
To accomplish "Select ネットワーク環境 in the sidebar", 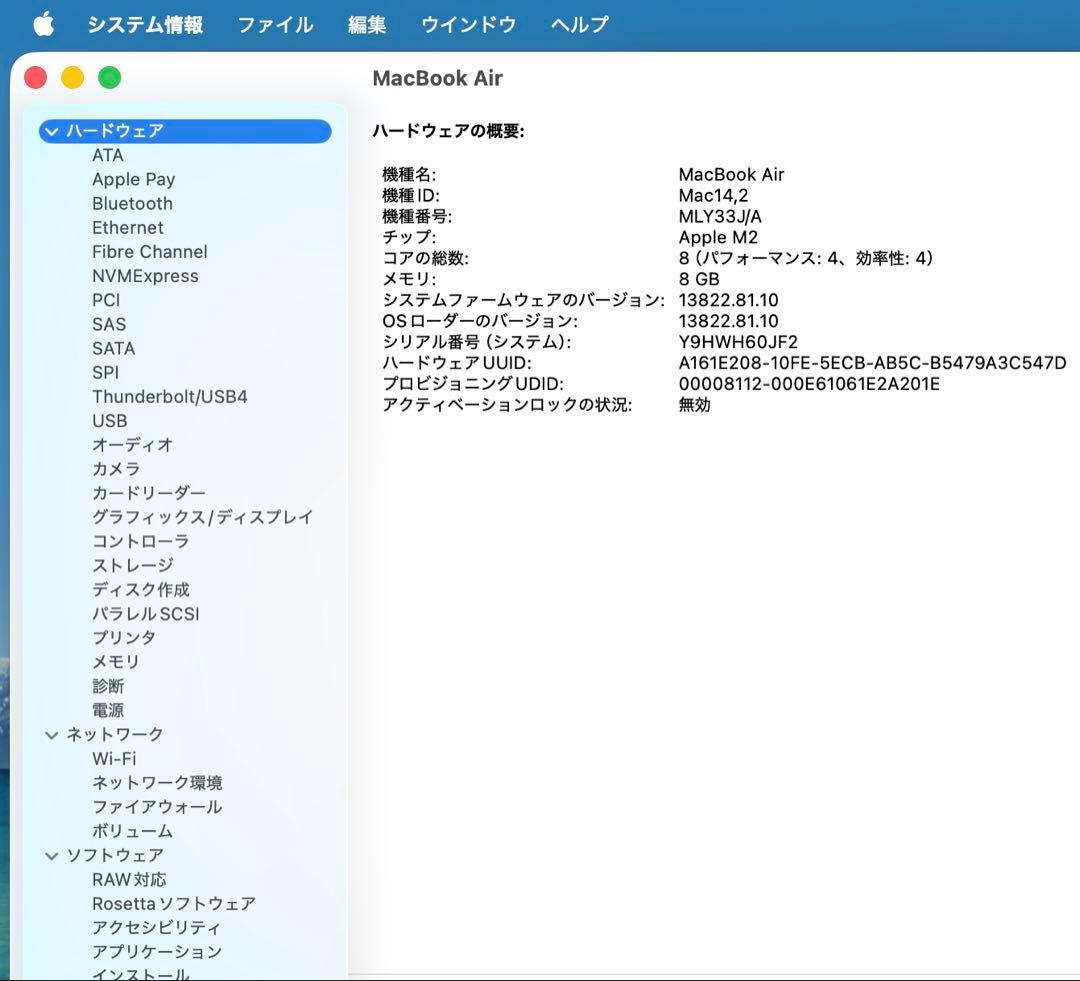I will 157,783.
